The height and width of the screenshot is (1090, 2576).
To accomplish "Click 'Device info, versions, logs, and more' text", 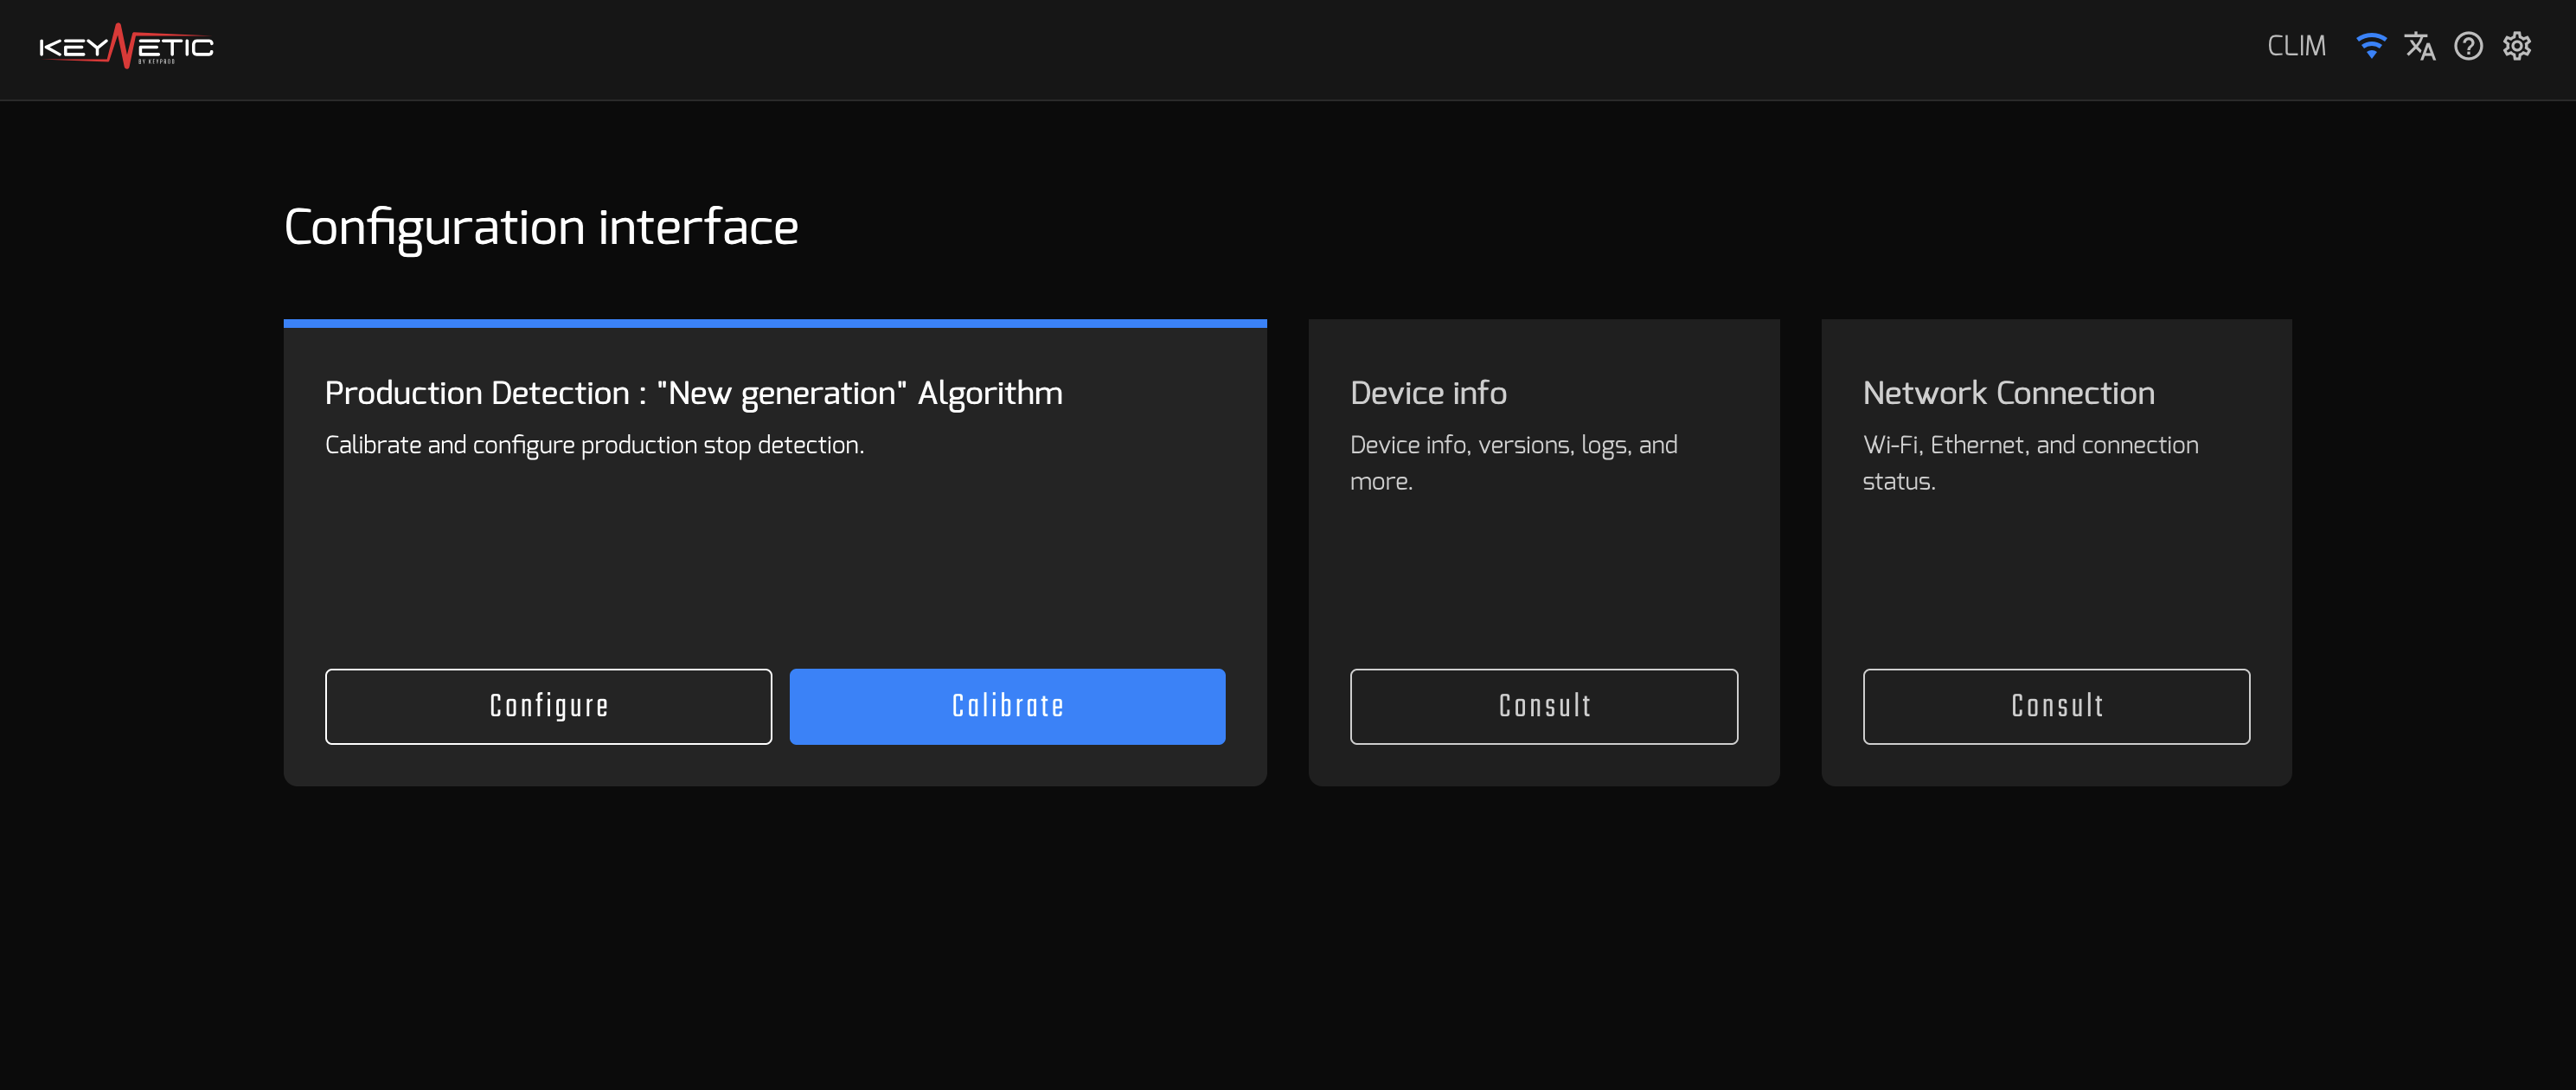I will click(x=1514, y=462).
